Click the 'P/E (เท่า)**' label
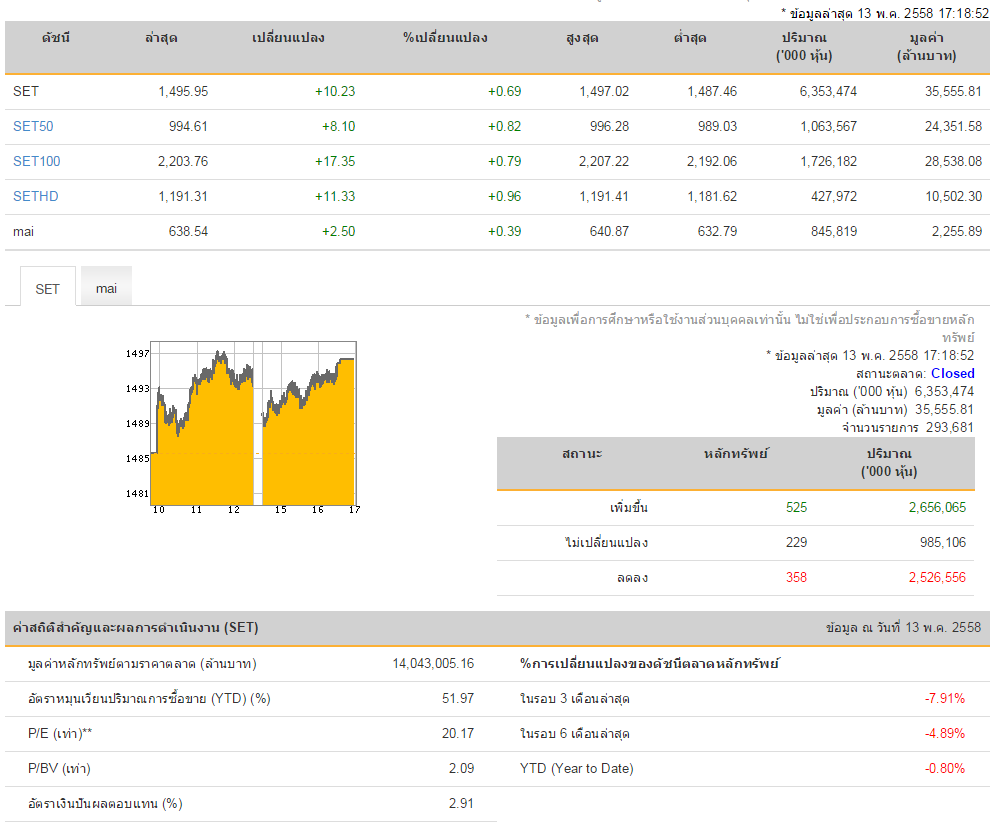Image resolution: width=991 pixels, height=825 pixels. point(60,733)
